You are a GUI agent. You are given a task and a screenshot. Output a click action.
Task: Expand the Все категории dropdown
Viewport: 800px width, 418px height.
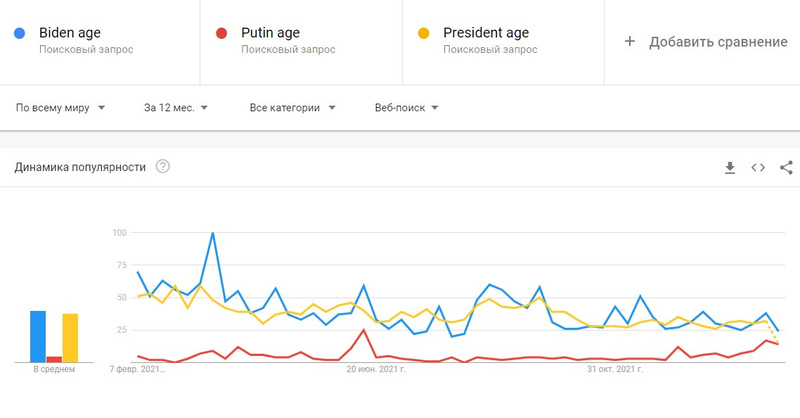click(x=292, y=108)
